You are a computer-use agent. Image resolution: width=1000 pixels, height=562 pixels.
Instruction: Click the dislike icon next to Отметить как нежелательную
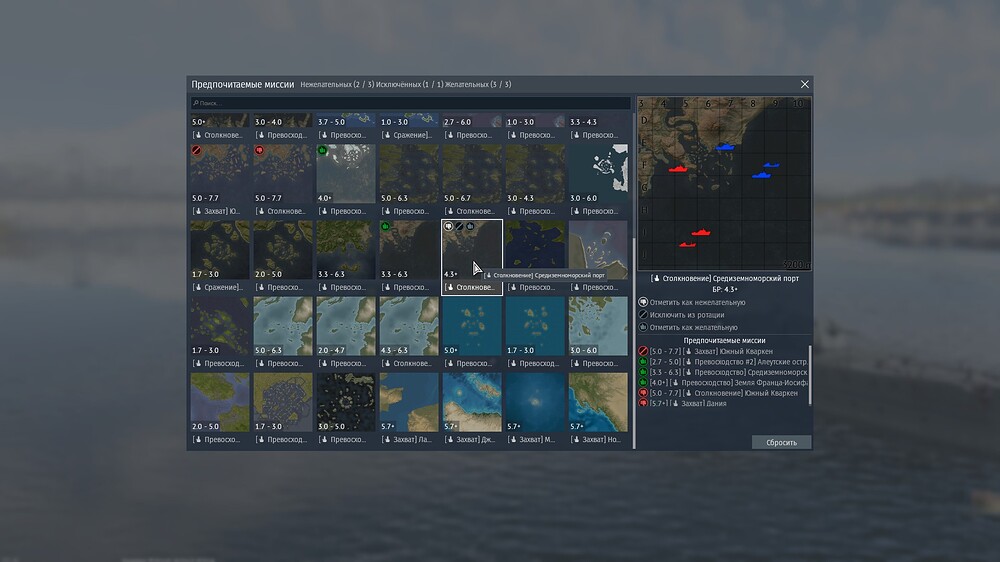tap(643, 302)
